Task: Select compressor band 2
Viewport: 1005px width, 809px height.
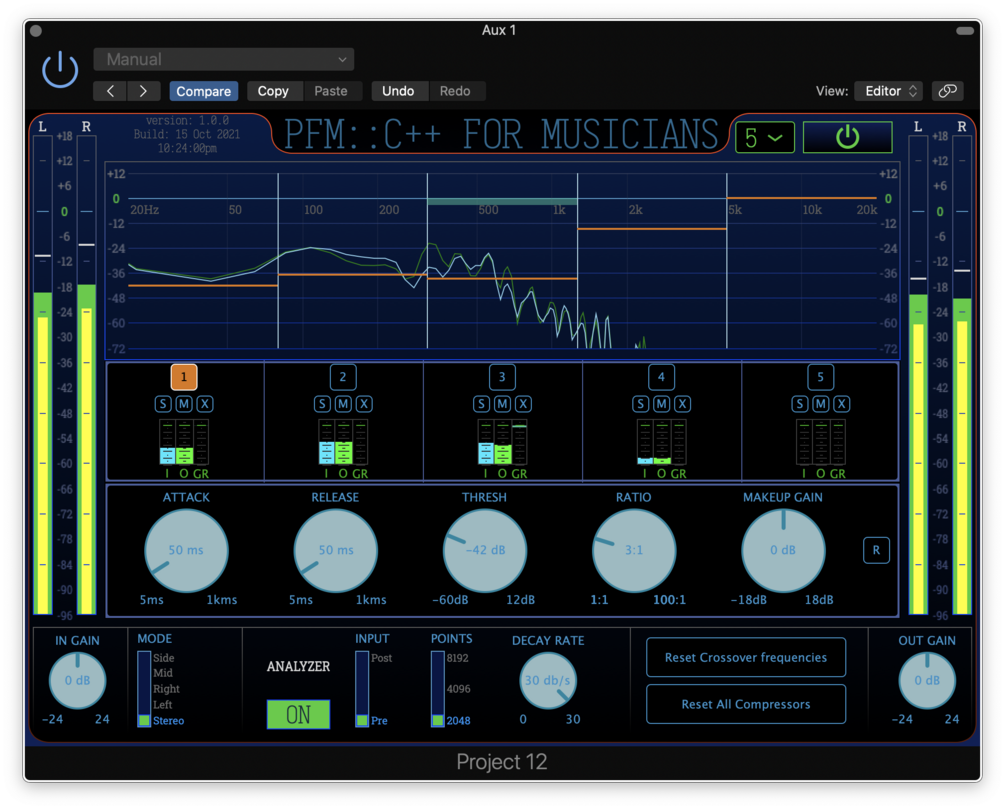Action: (x=343, y=377)
